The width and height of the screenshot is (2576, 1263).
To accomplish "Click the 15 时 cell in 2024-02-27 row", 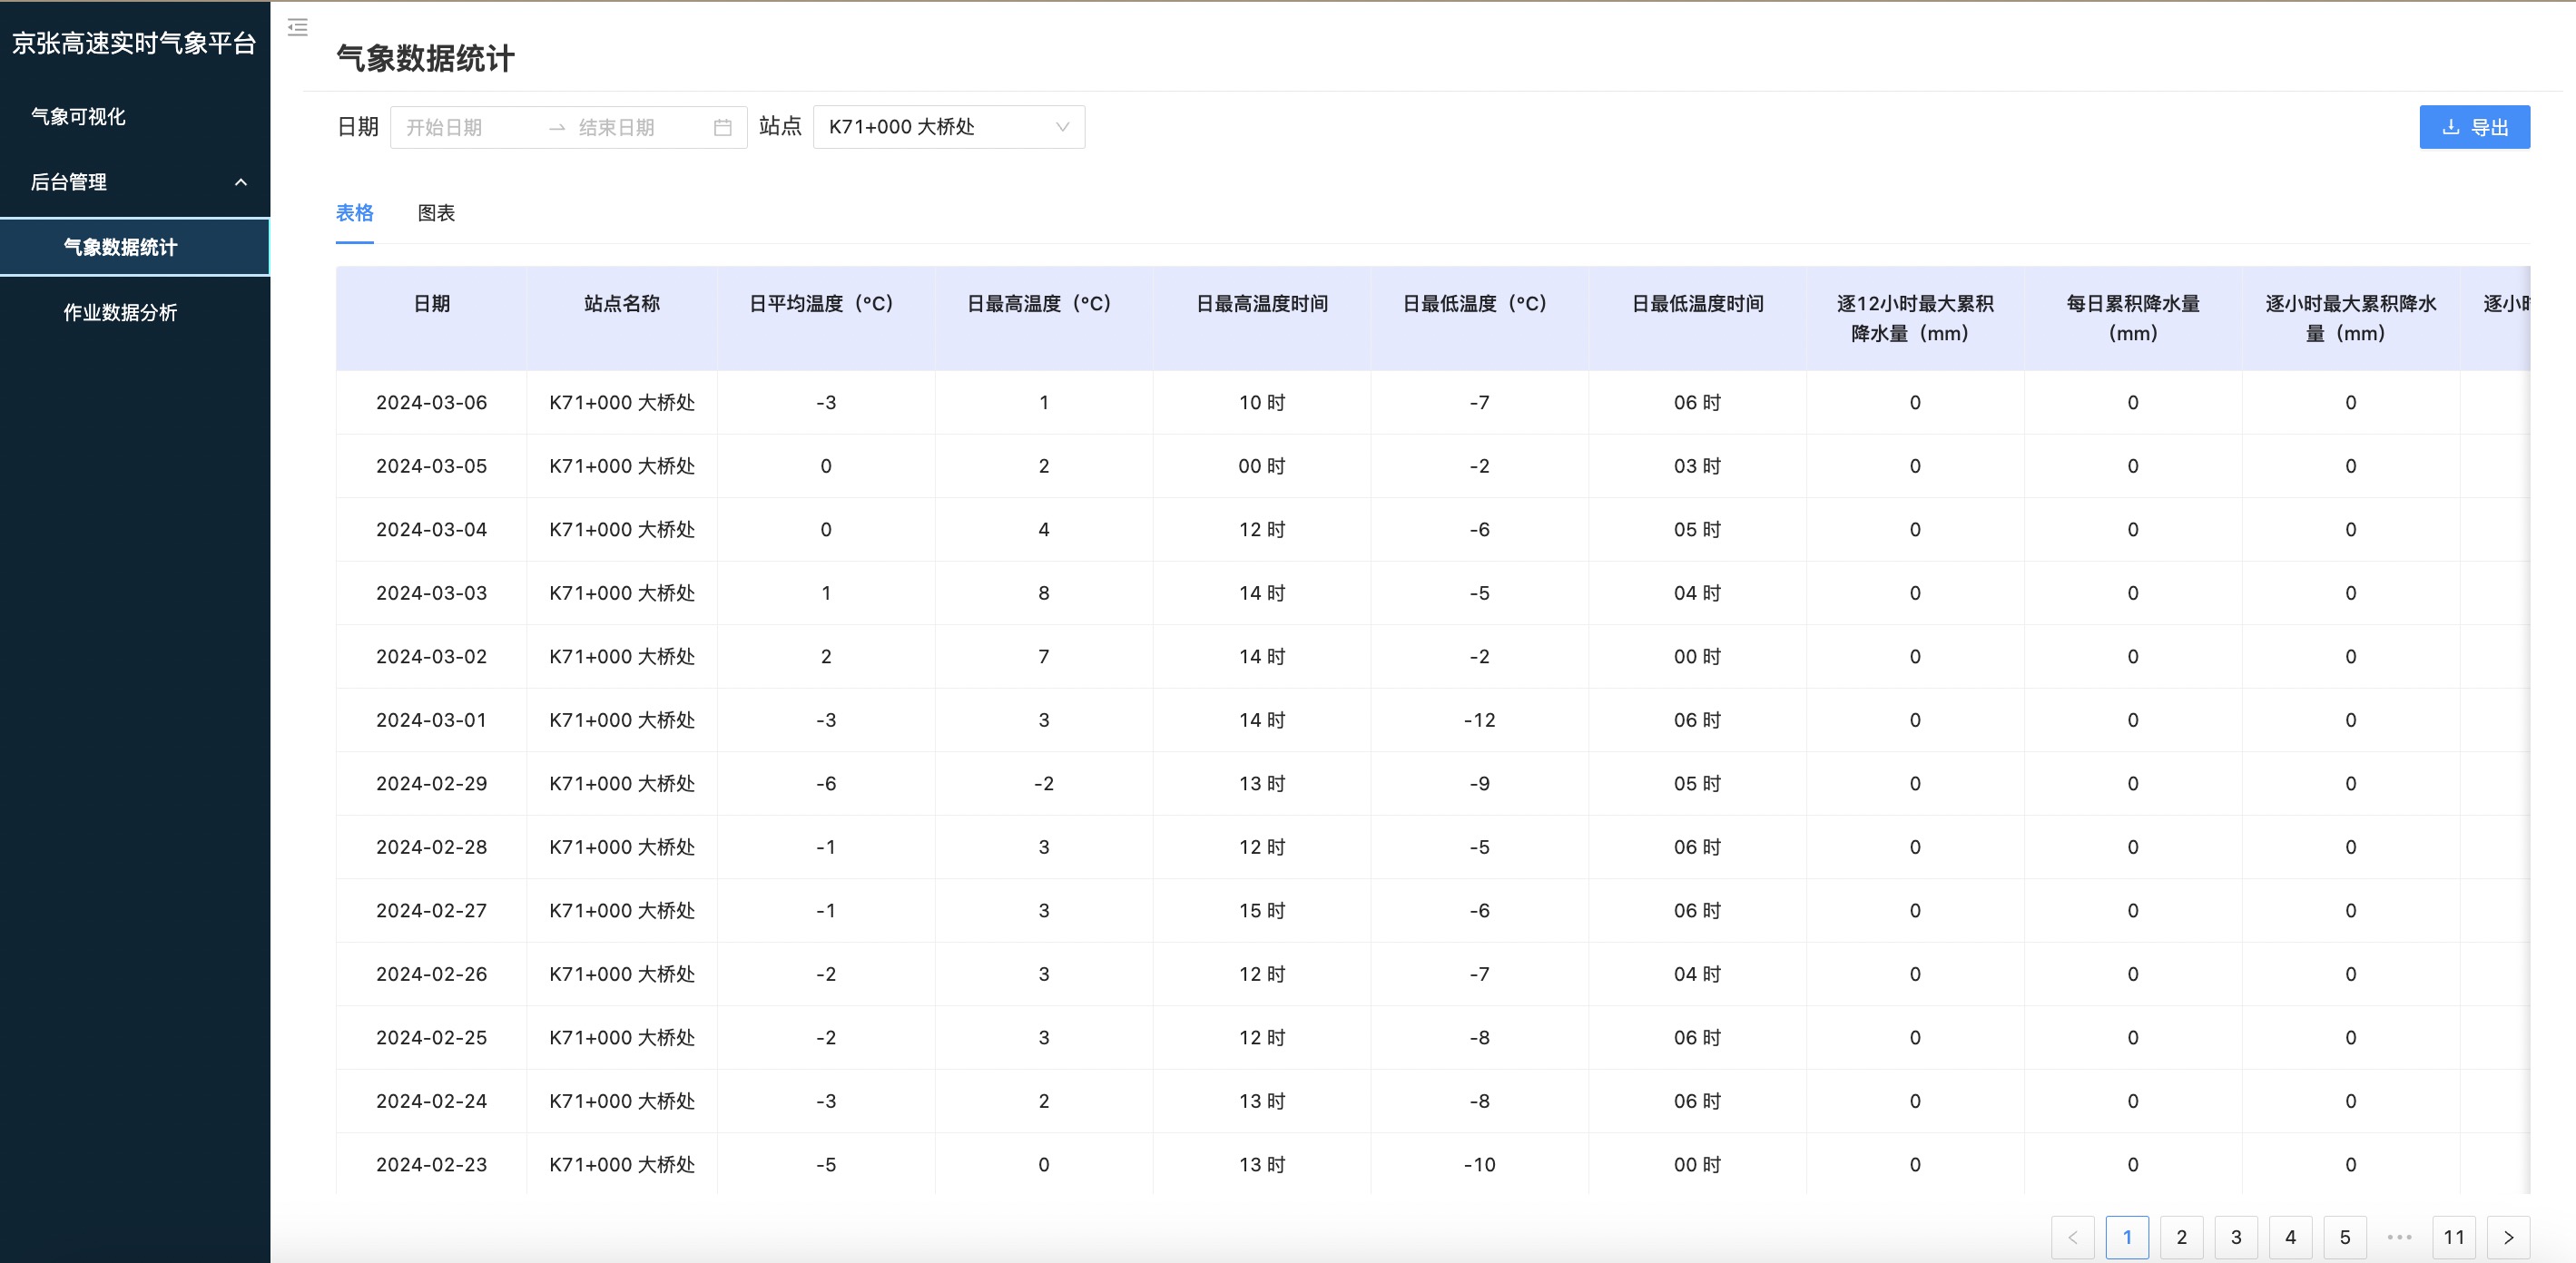I will tap(1262, 910).
